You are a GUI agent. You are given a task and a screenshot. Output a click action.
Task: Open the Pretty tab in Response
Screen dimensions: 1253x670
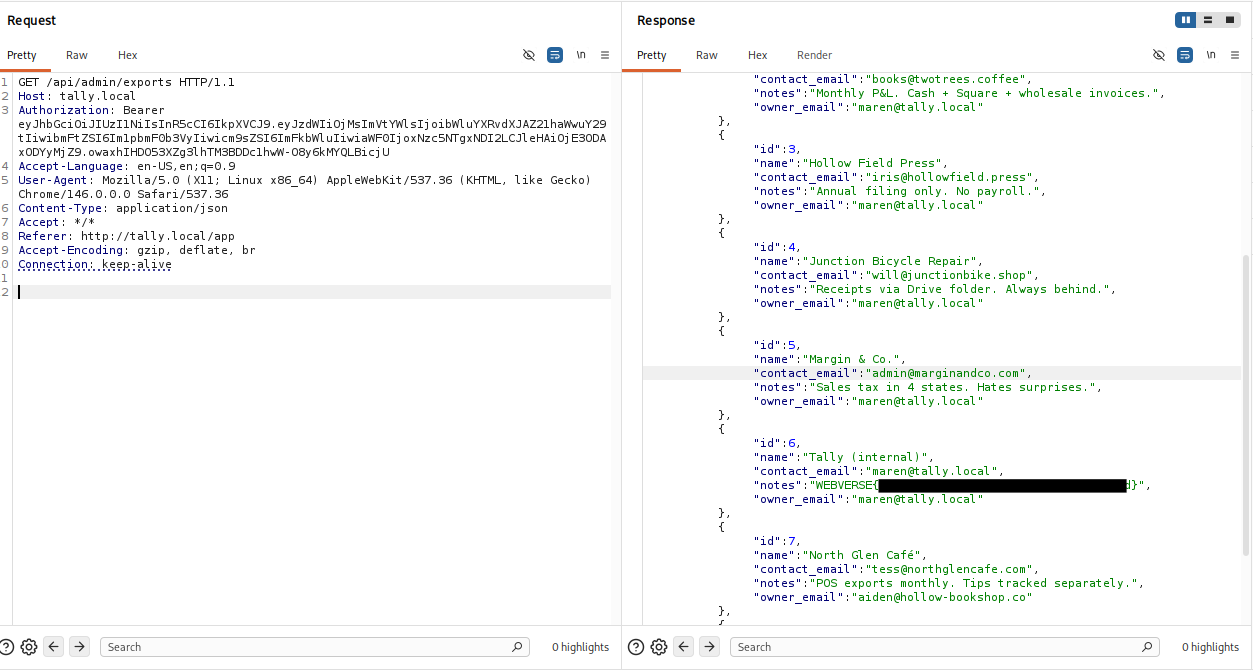click(x=652, y=55)
